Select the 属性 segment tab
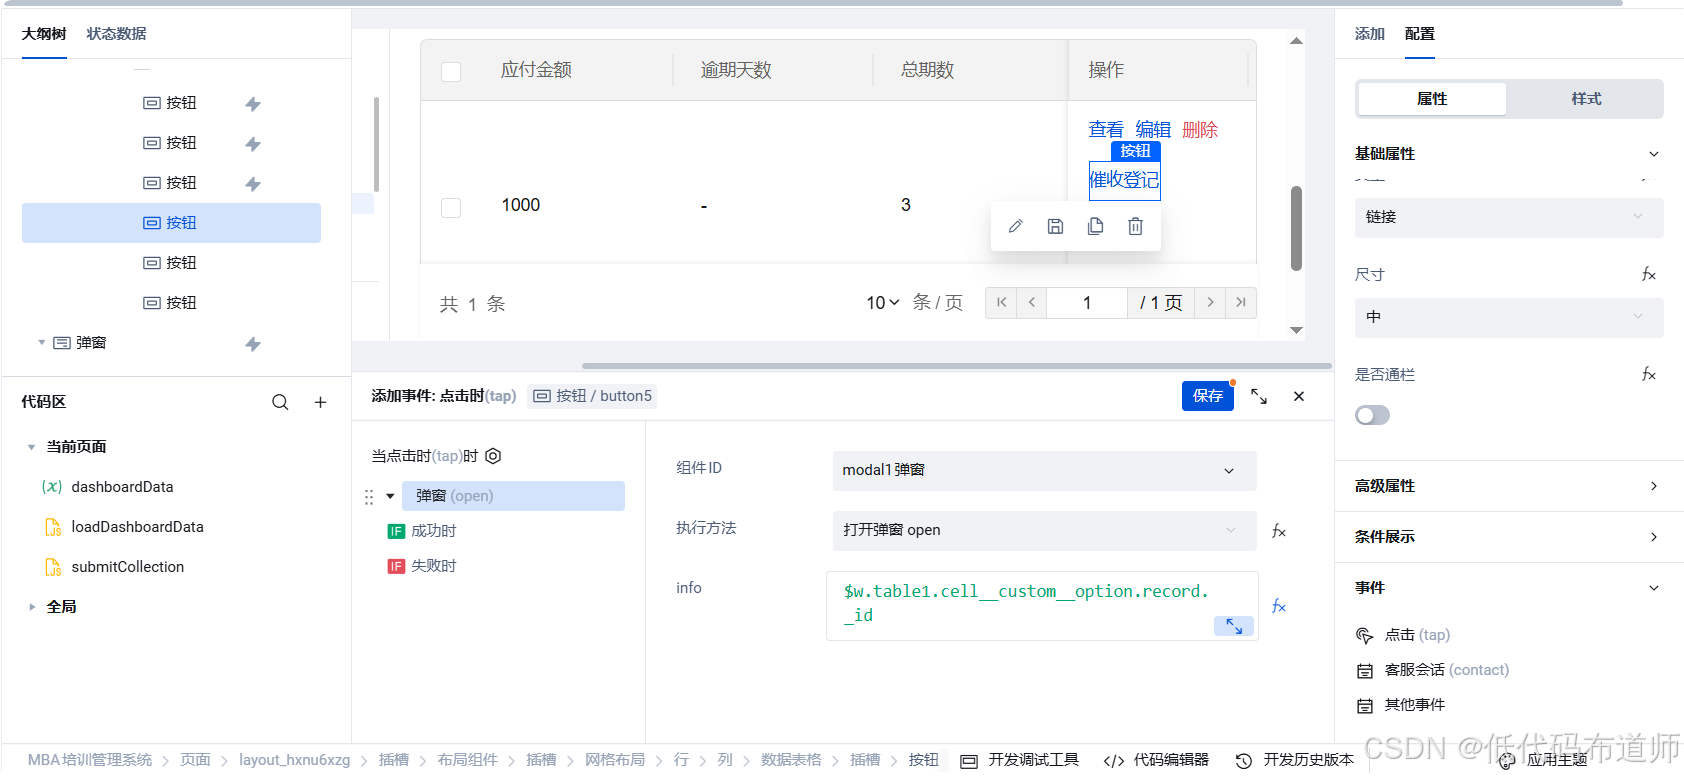Screen dimensions: 1684x778 pos(1432,99)
